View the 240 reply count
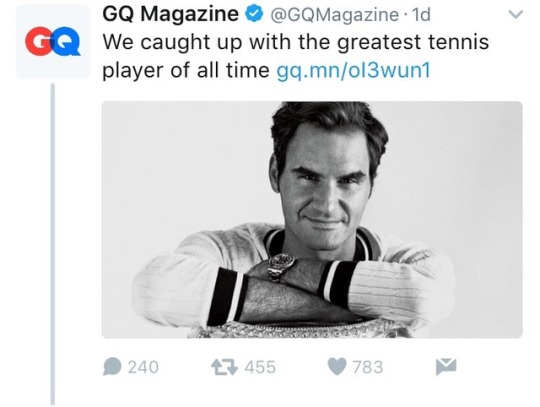 point(143,367)
